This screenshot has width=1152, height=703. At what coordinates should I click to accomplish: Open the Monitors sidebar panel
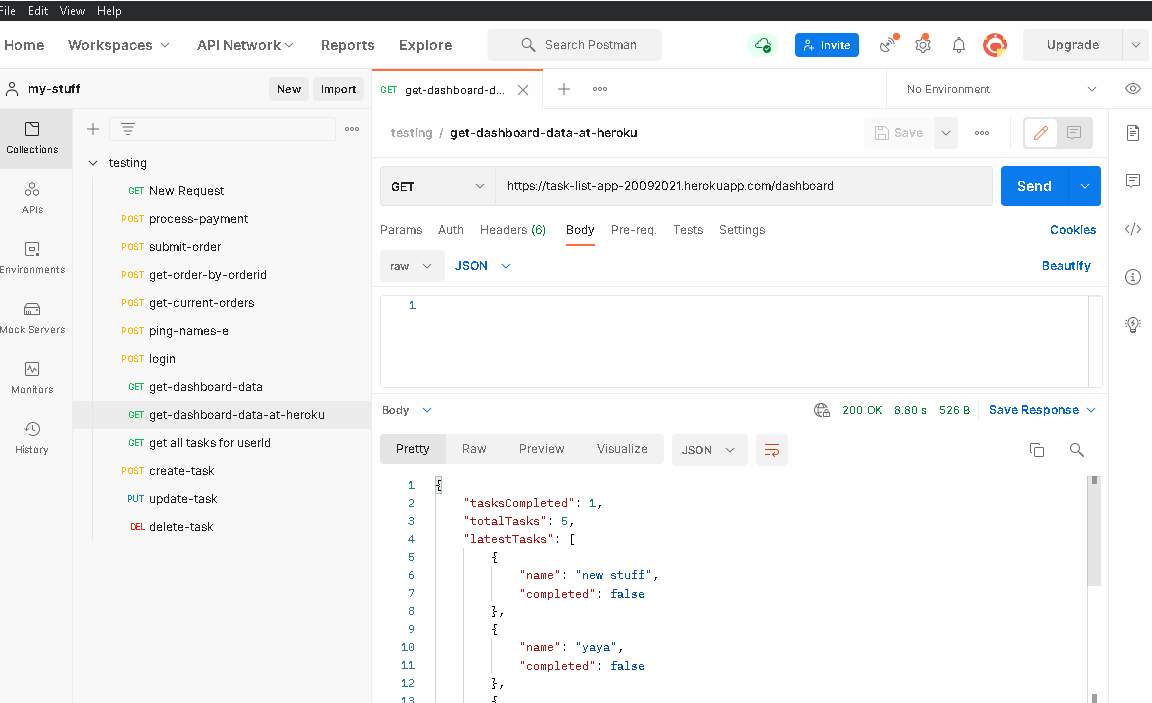coord(33,375)
